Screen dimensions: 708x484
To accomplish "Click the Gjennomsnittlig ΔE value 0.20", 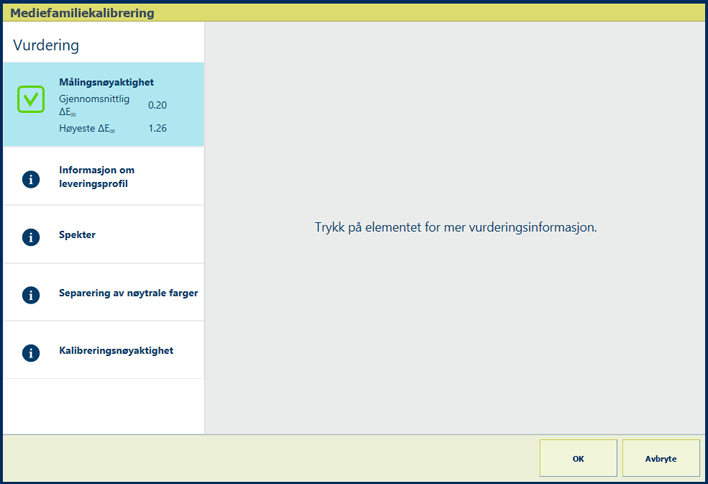I will click(158, 105).
